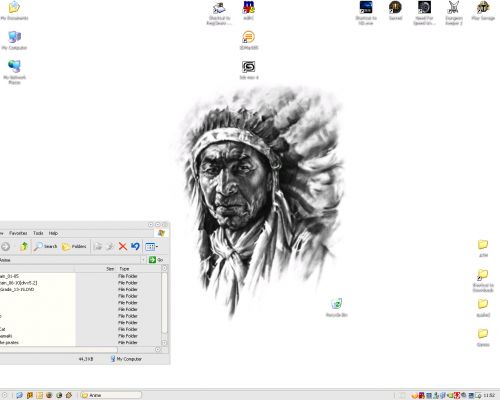Click the horizontal scrollbar in Explorer window
The width and height of the screenshot is (500, 400).
(x=58, y=350)
